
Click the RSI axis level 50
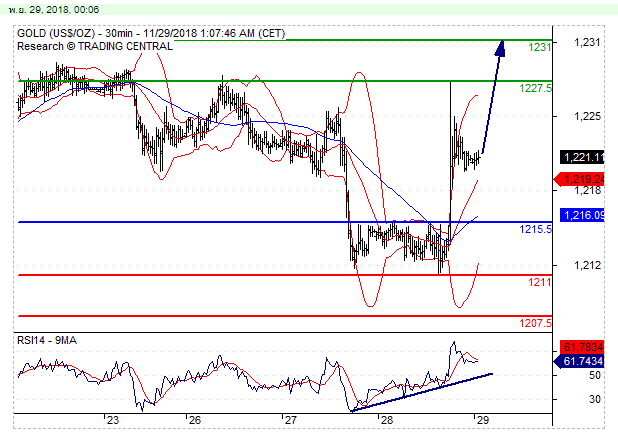click(x=595, y=375)
